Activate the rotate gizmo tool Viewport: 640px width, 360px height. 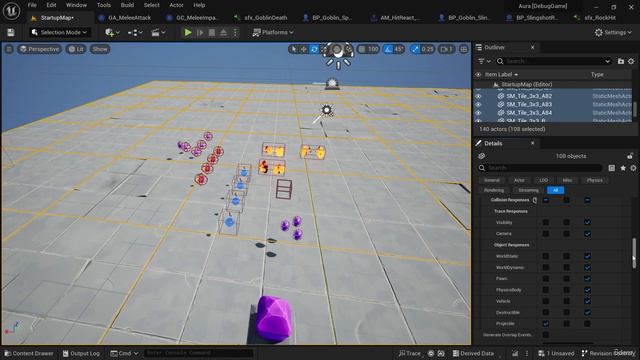[x=314, y=49]
